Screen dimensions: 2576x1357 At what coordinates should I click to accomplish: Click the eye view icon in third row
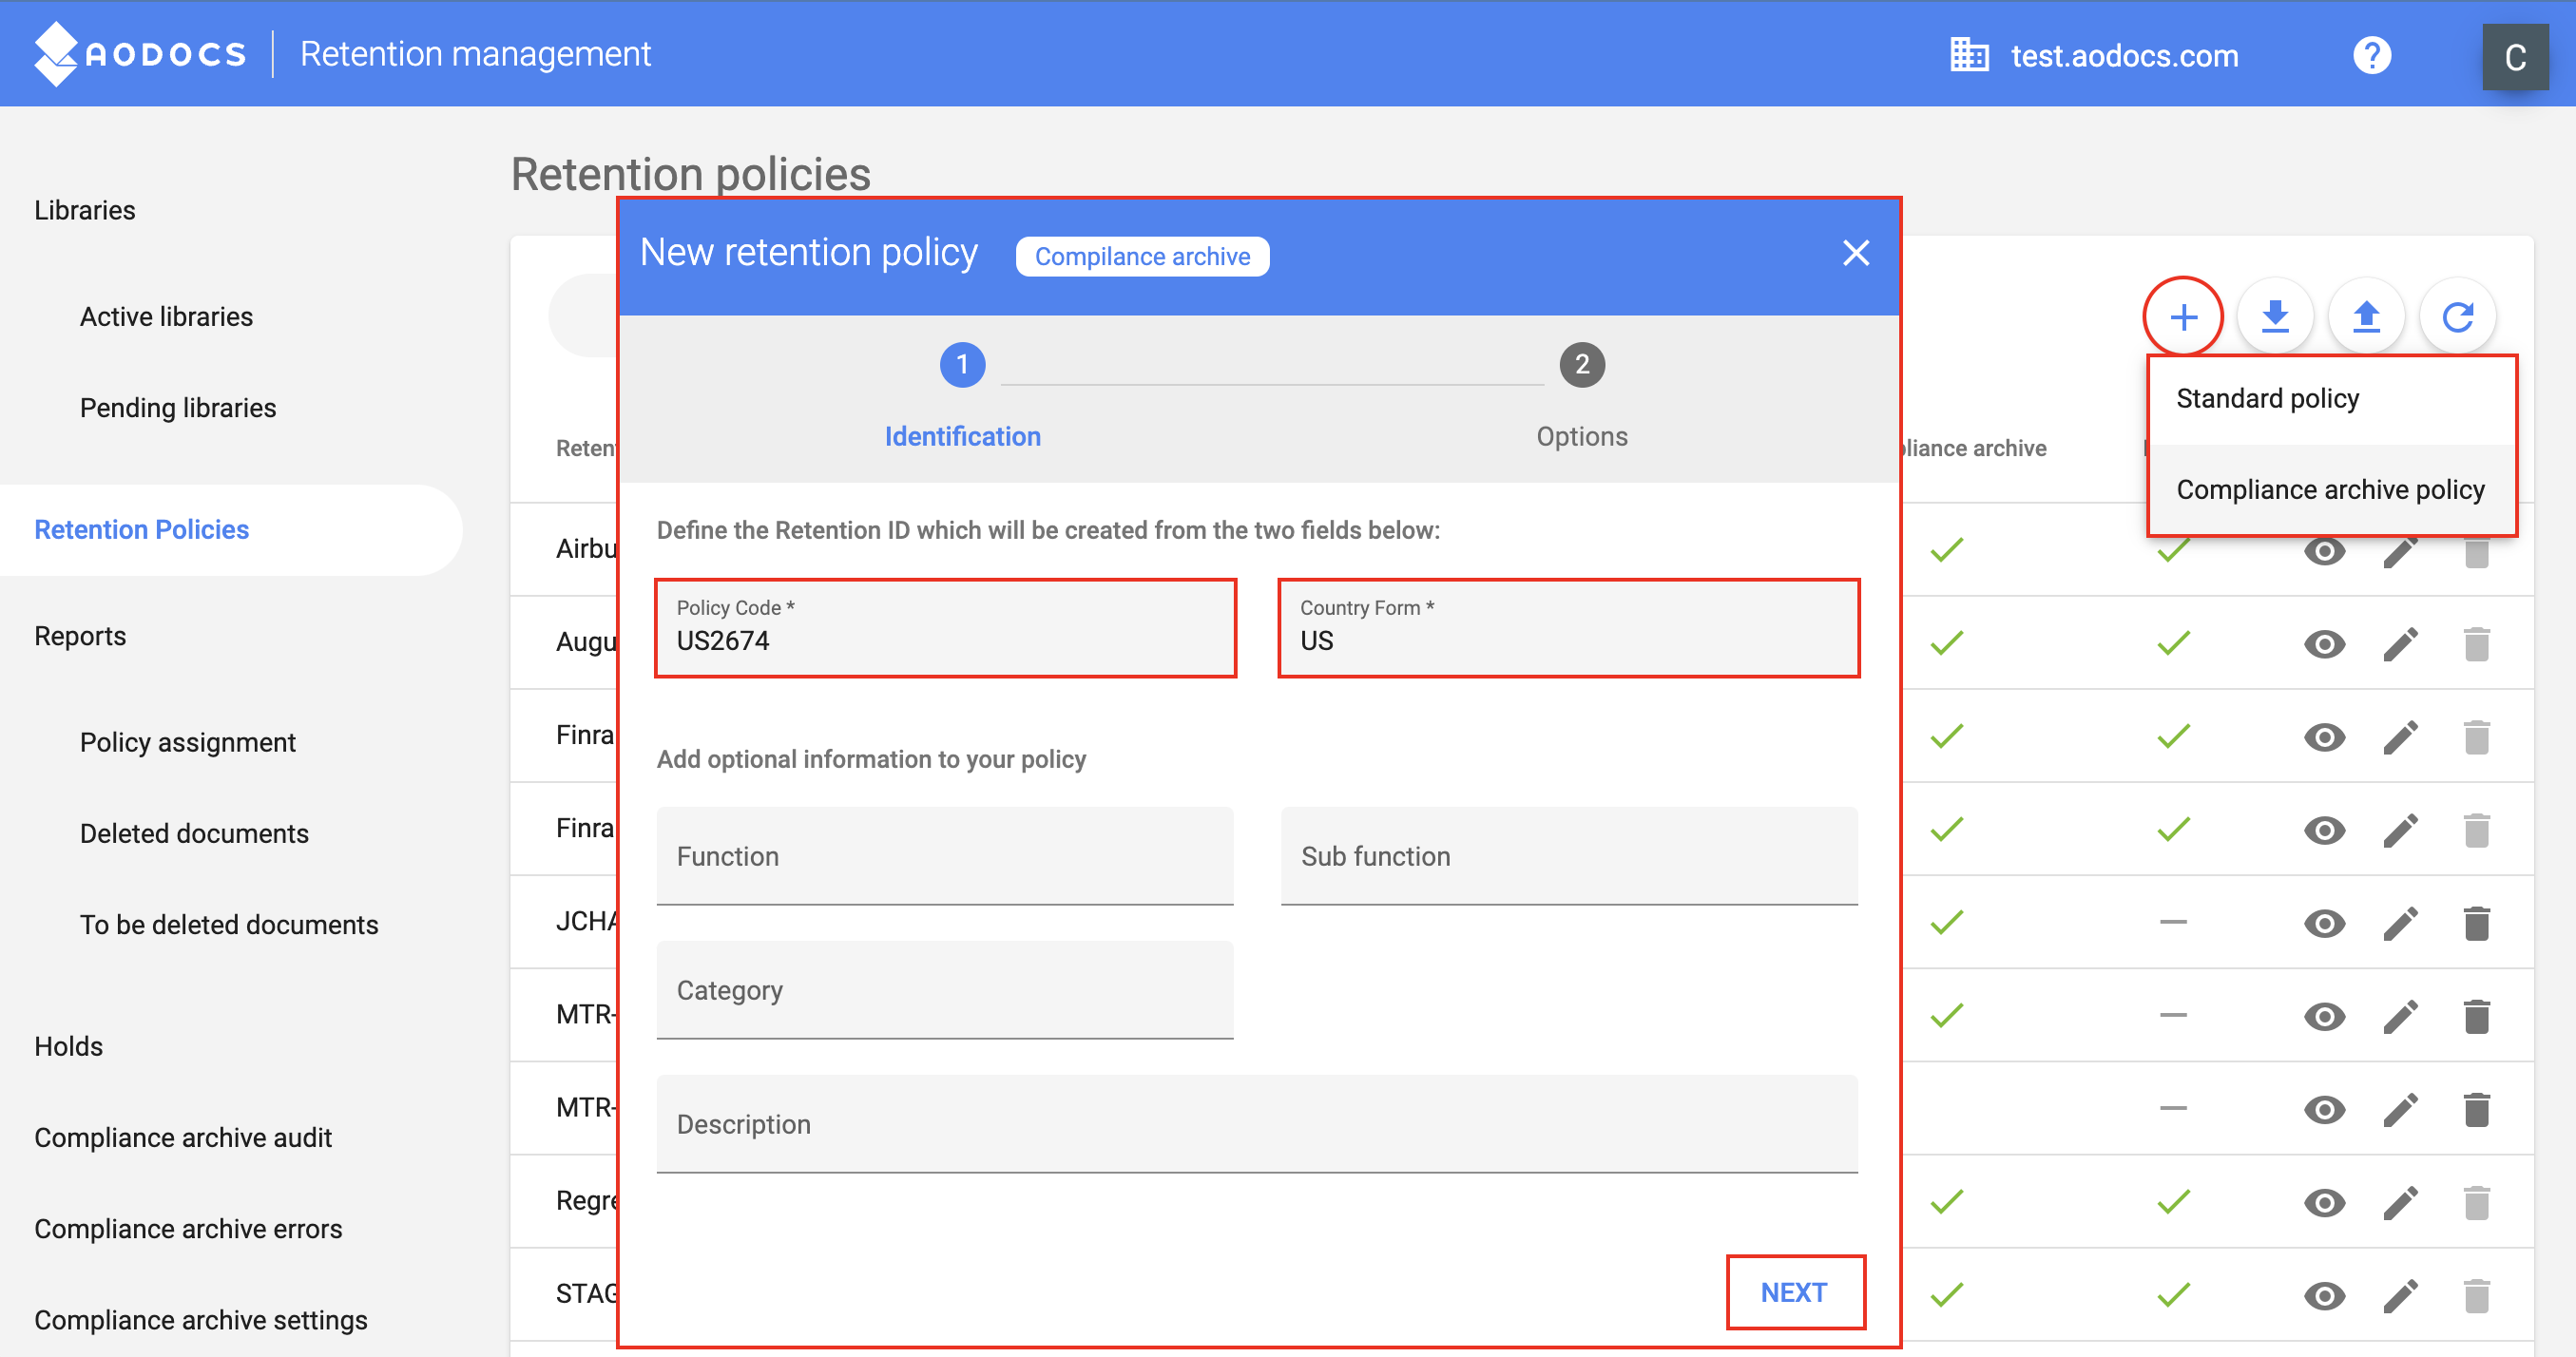point(2324,737)
